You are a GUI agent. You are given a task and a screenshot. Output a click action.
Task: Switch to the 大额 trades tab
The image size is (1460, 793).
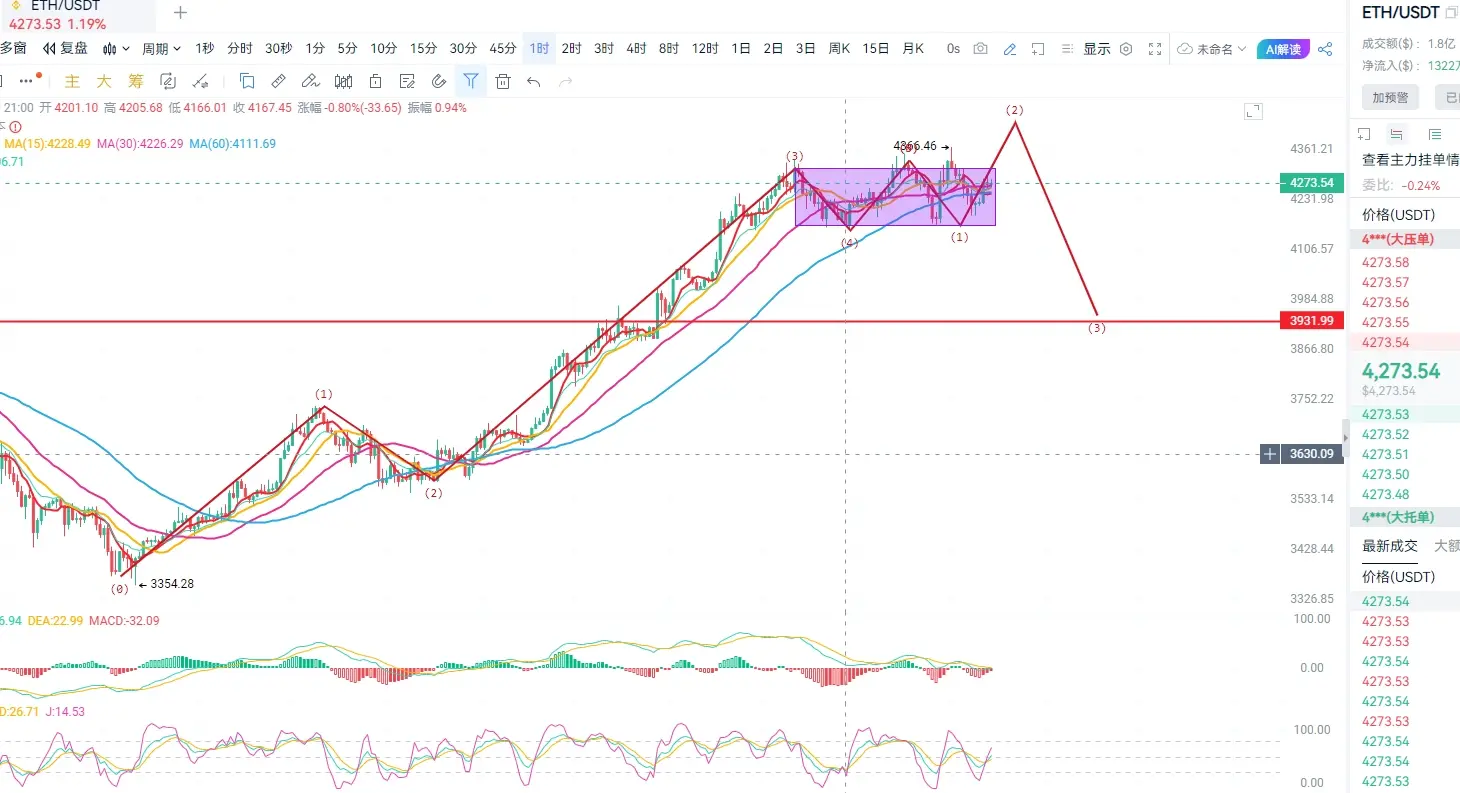click(x=1447, y=545)
